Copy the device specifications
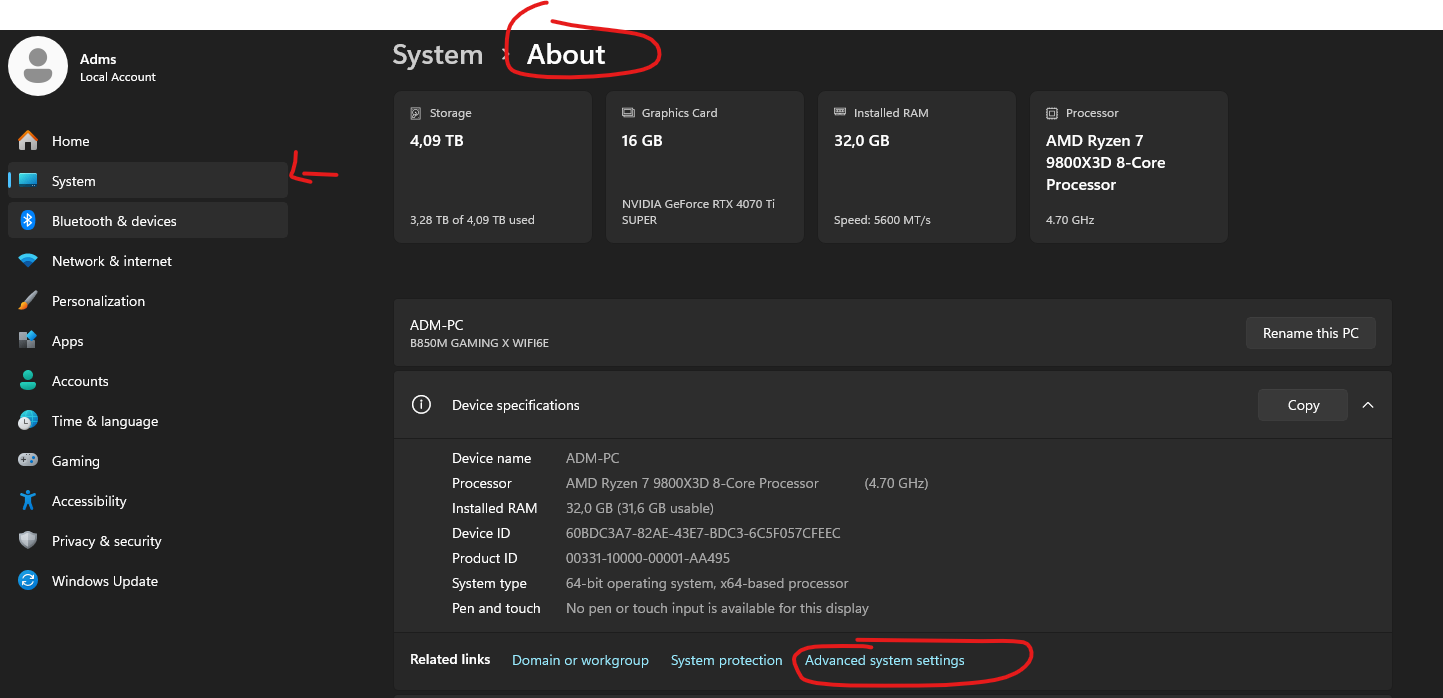Screen dimensions: 1443x698 (x=1303, y=405)
